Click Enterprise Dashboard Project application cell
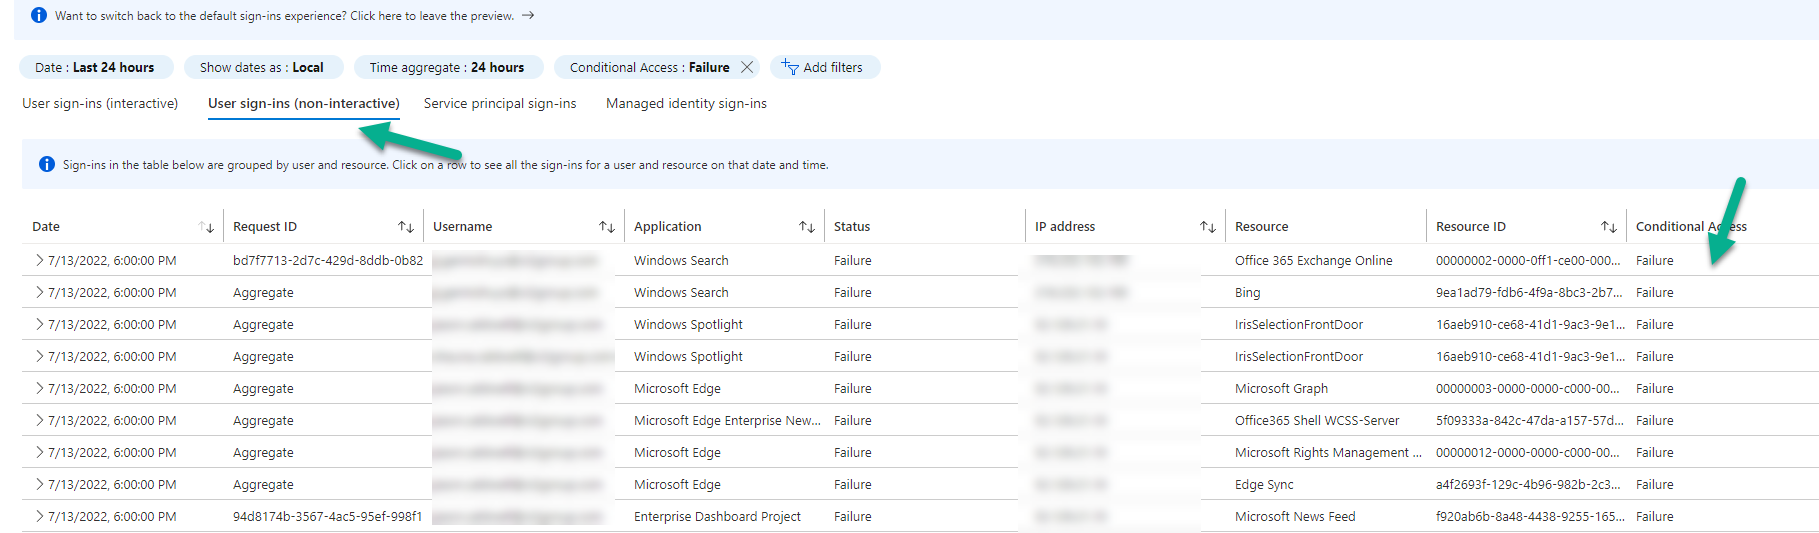This screenshot has height=533, width=1819. coord(717,516)
